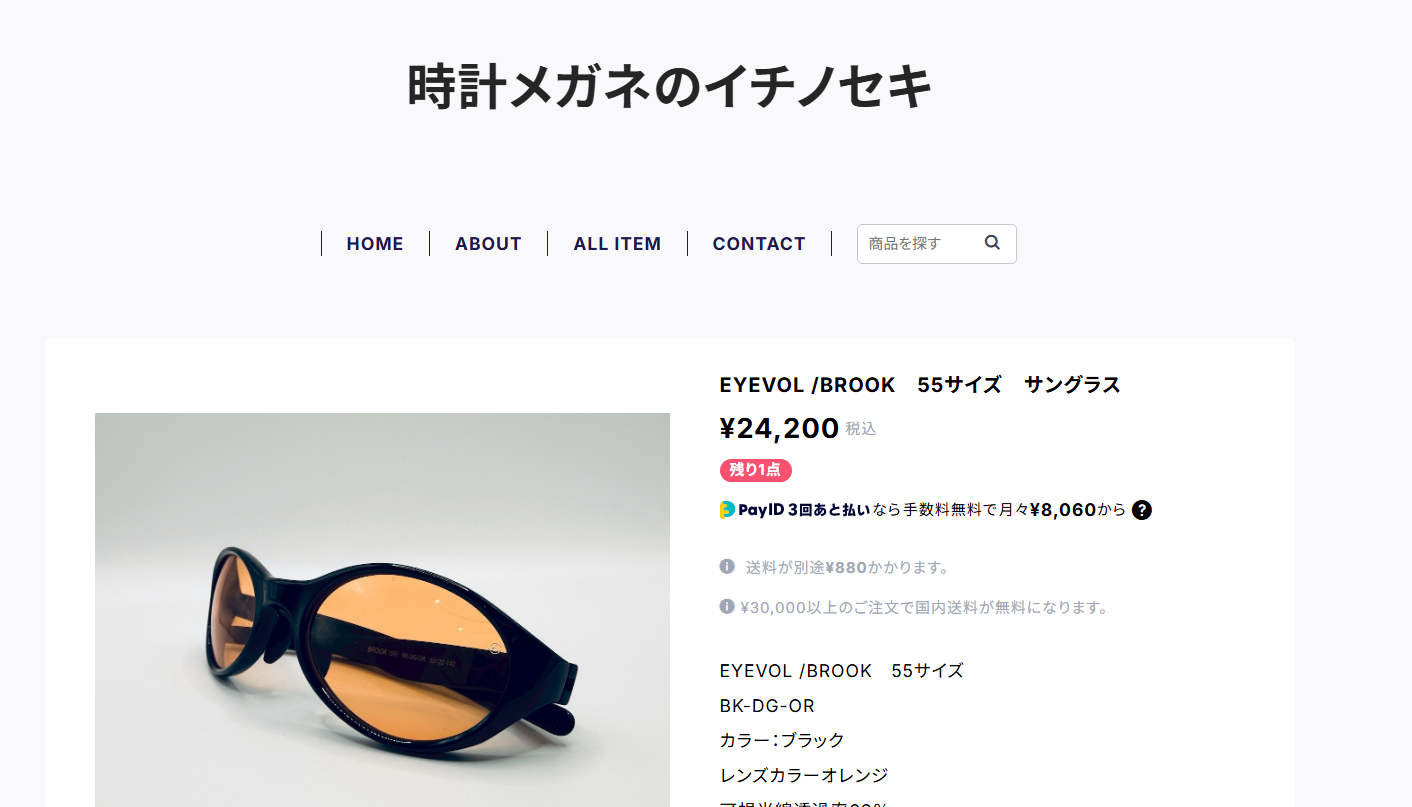
Task: Click info icon beside ¥30,000以上 free shipping notice
Action: point(727,606)
